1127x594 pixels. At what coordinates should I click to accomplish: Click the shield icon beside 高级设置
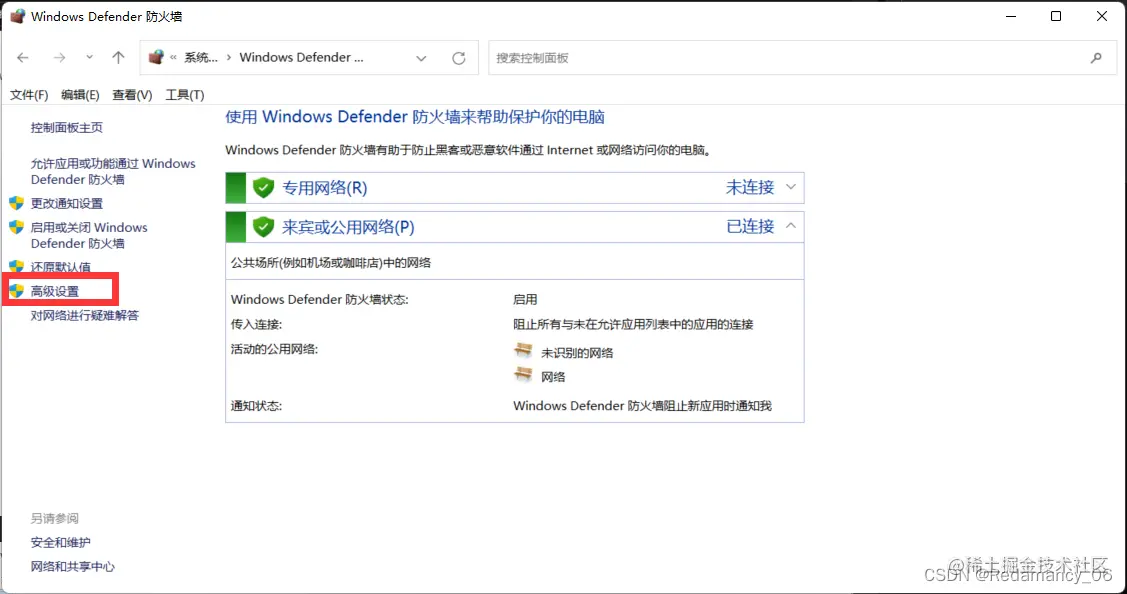(17, 291)
